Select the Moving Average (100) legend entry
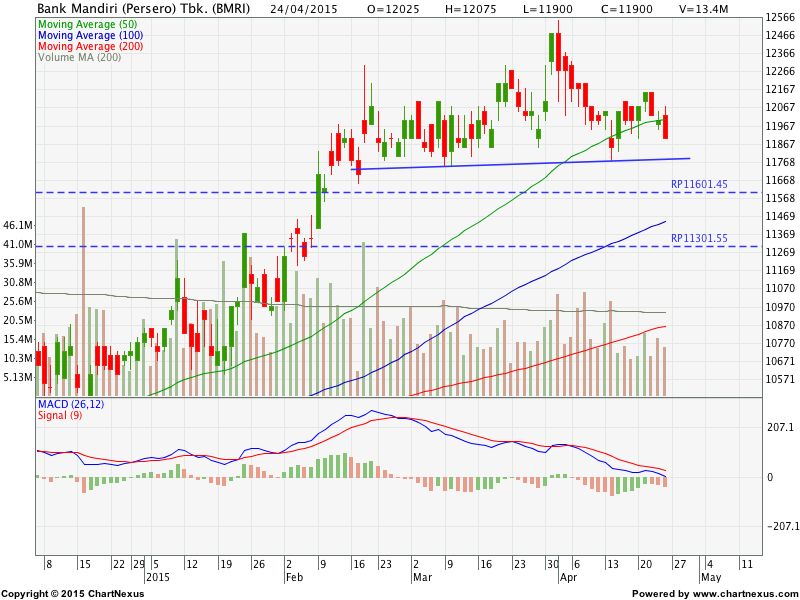Viewport: 800px width, 600px height. [x=90, y=35]
